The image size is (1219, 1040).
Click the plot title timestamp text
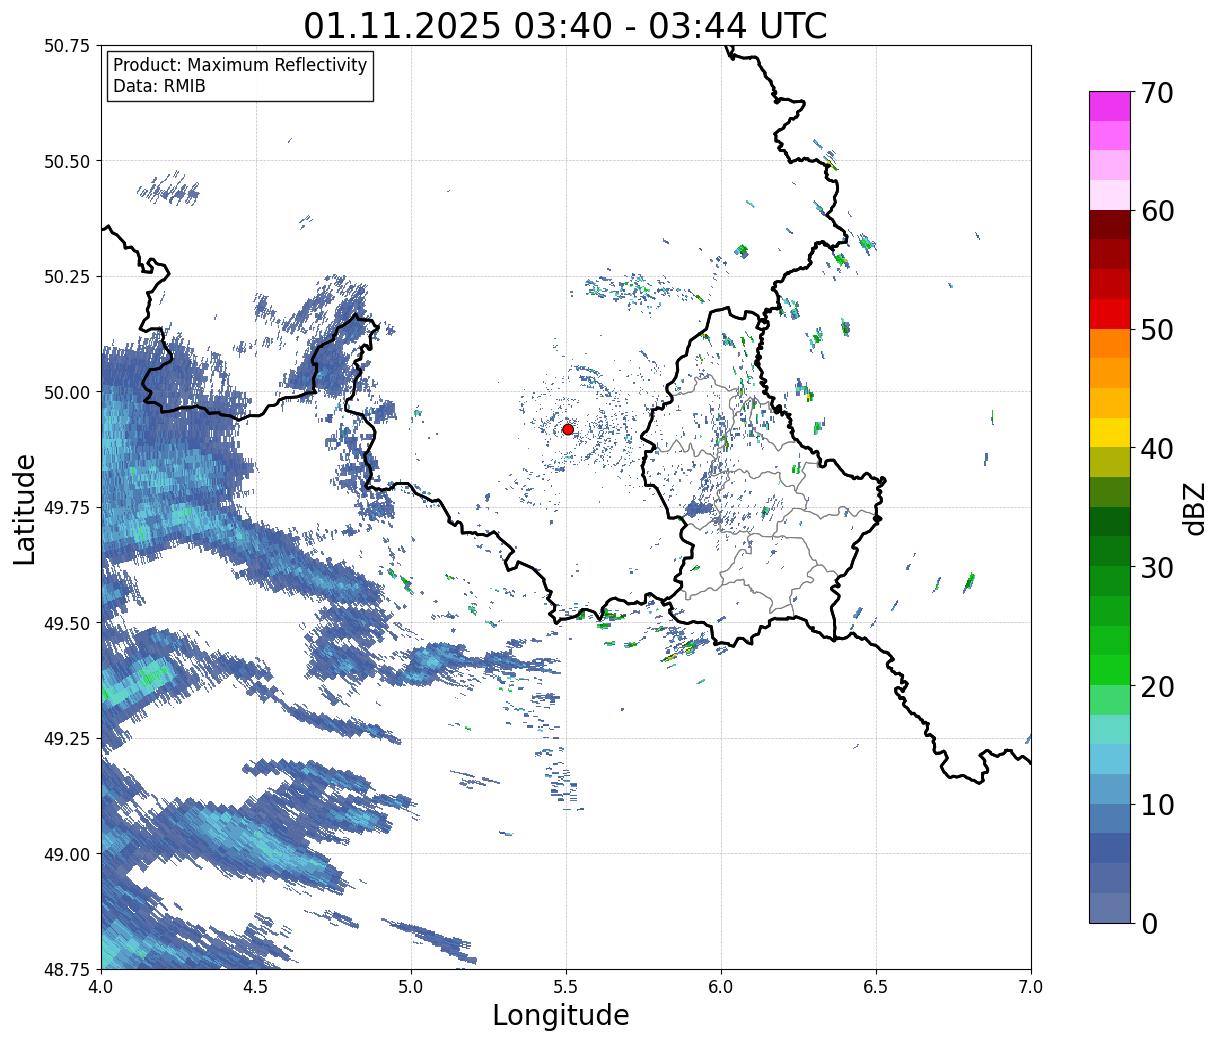pos(565,25)
